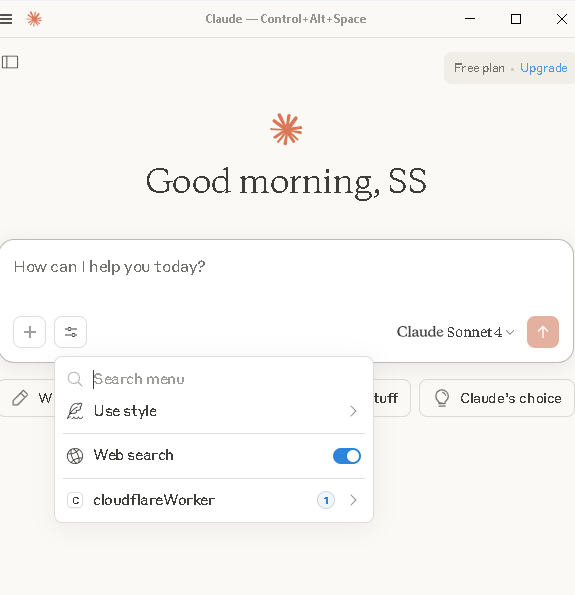575x595 pixels.
Task: Open the hamburger menu in title bar
Action: click(x=6, y=19)
